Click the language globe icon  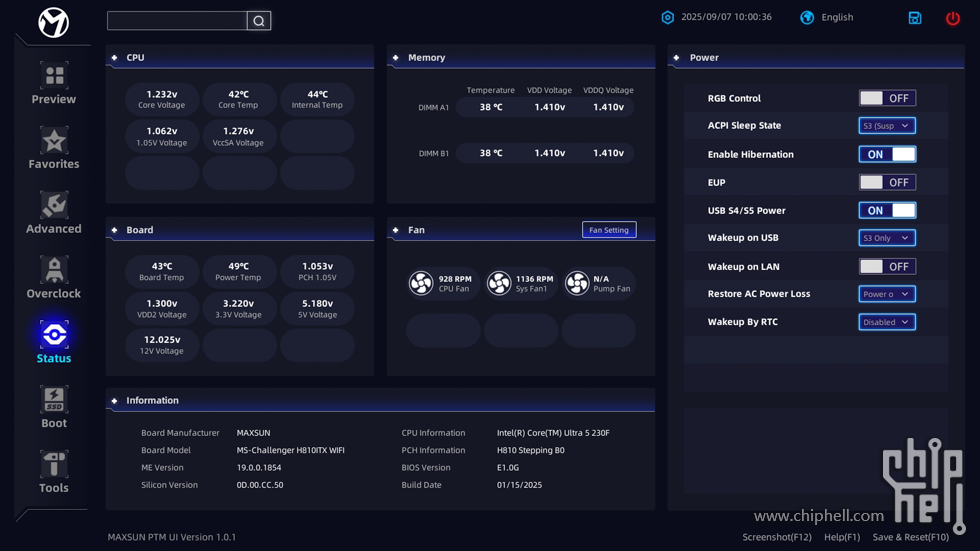[807, 17]
